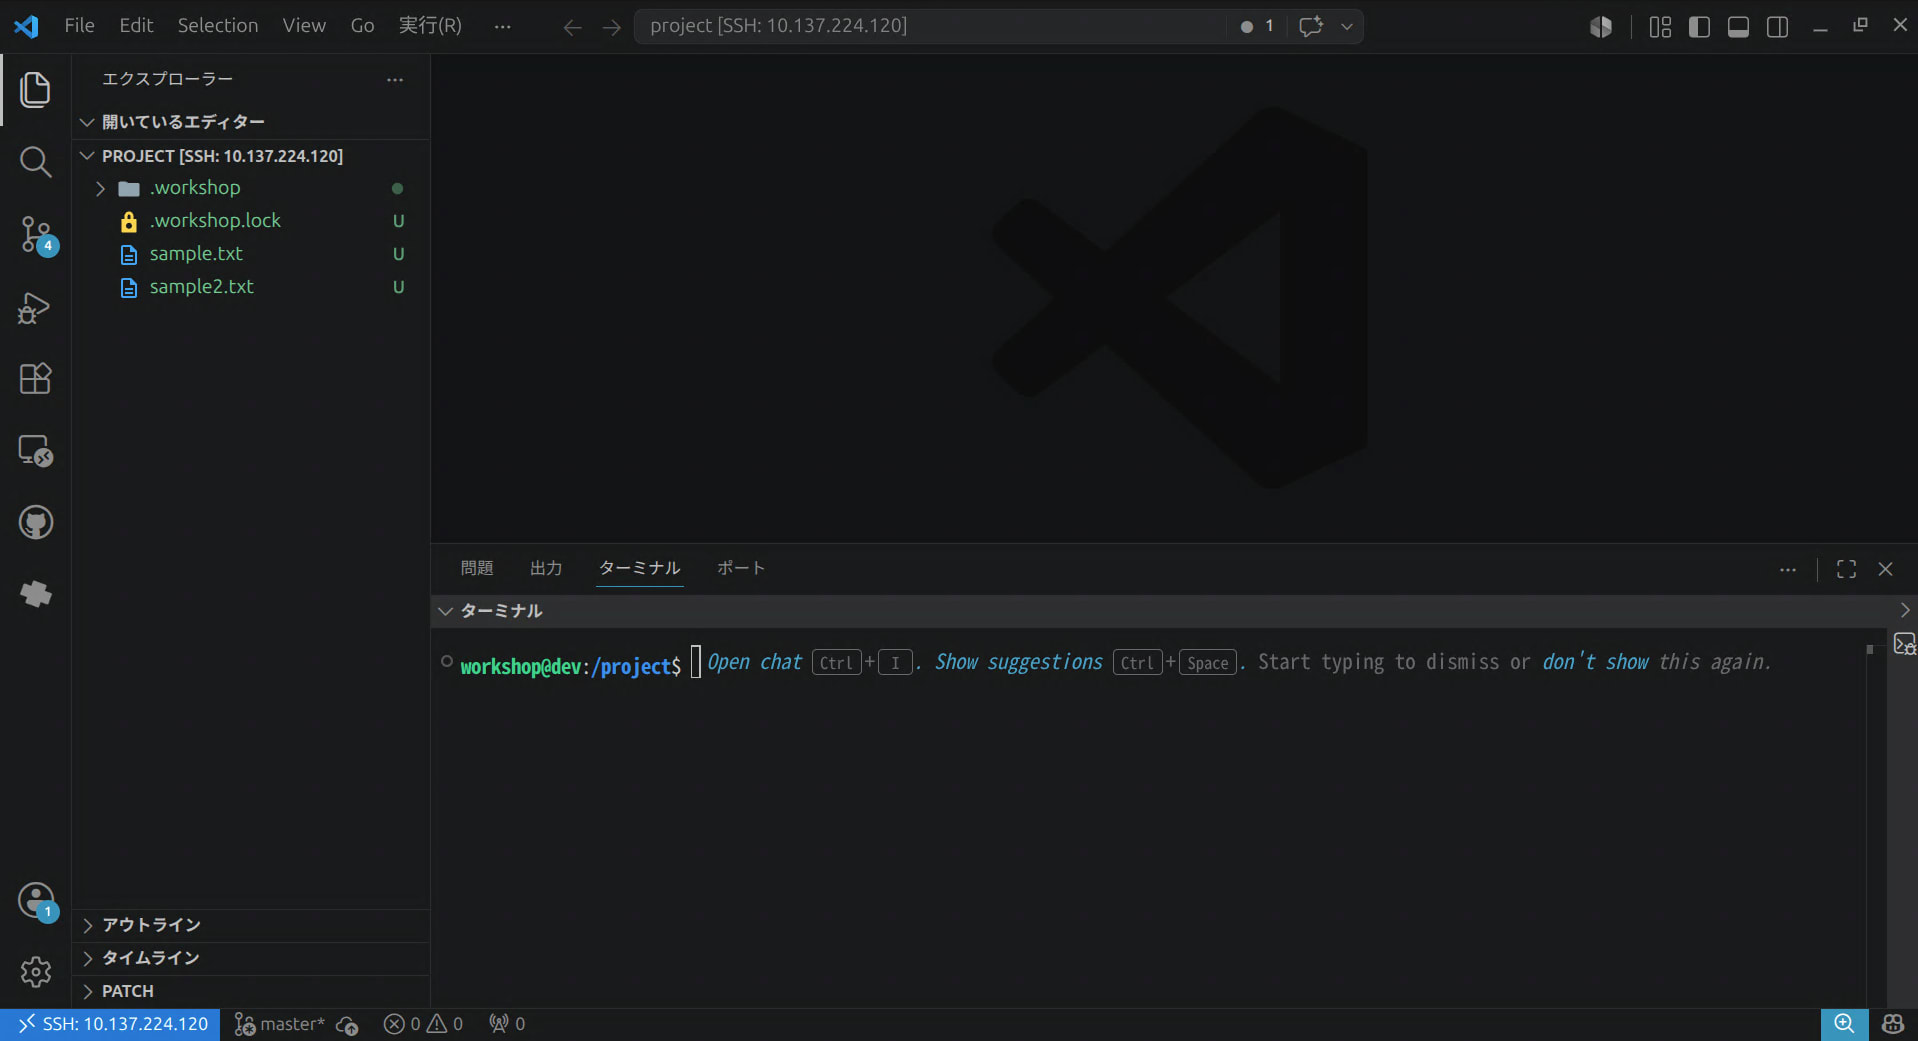1918x1041 pixels.
Task: Maximize the terminal panel size
Action: [x=1846, y=569]
